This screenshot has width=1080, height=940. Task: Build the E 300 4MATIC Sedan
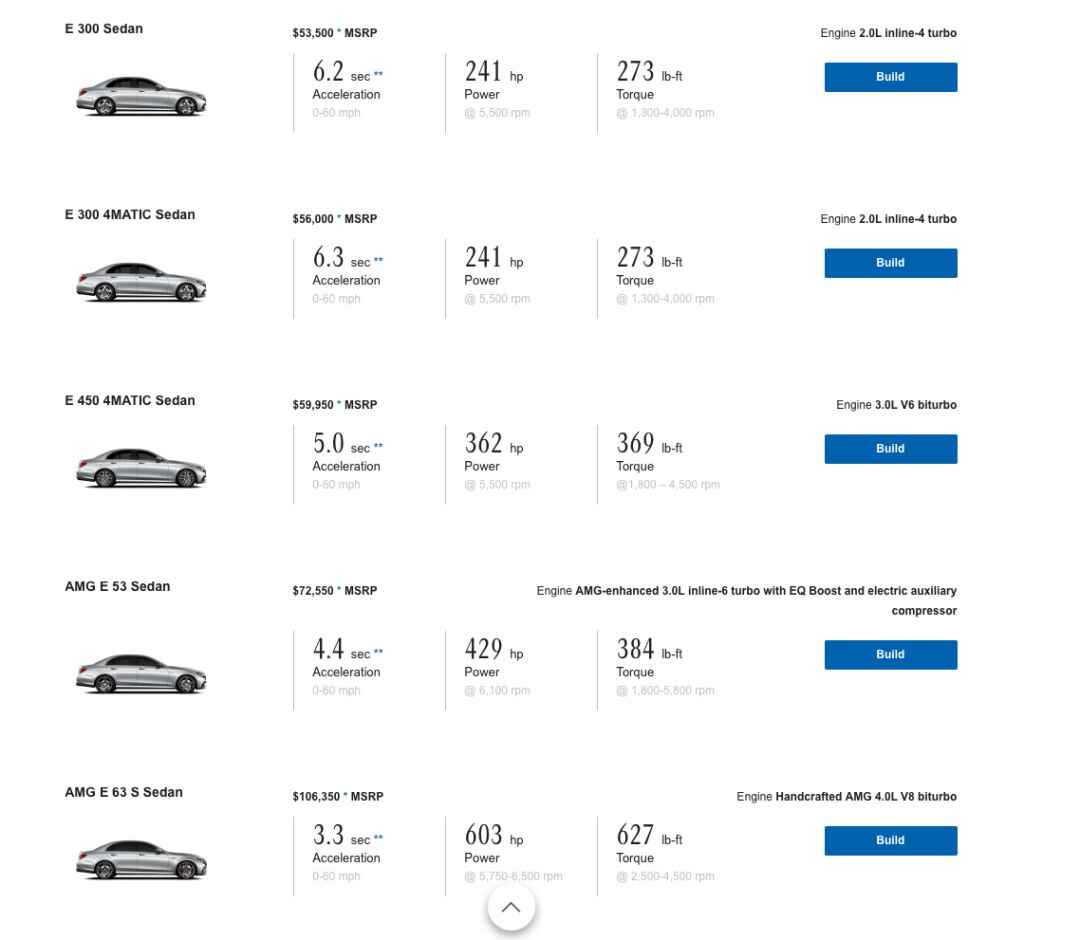pyautogui.click(x=891, y=263)
